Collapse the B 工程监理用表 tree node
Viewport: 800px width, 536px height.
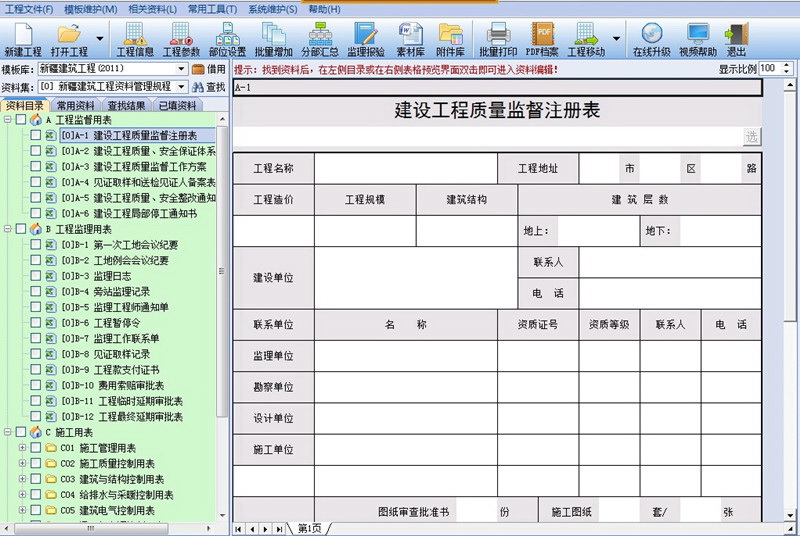click(x=8, y=229)
